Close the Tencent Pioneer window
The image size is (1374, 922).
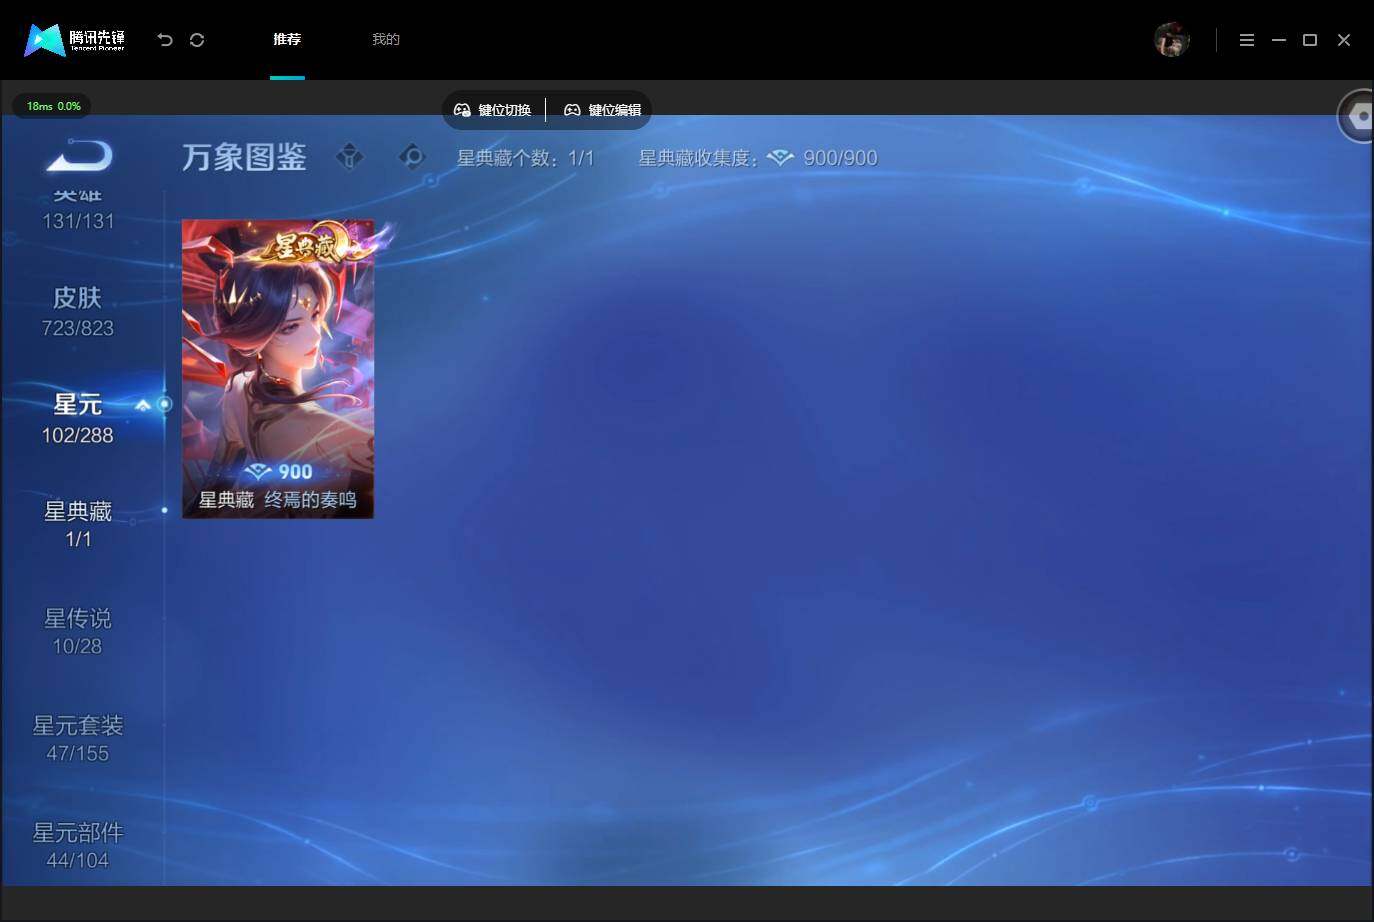point(1344,40)
